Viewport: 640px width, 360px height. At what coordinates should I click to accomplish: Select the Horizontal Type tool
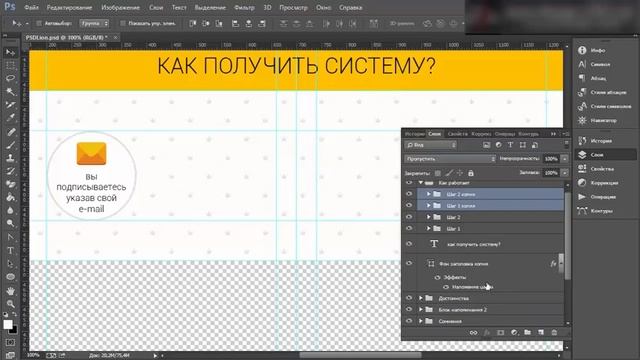tap(10, 250)
